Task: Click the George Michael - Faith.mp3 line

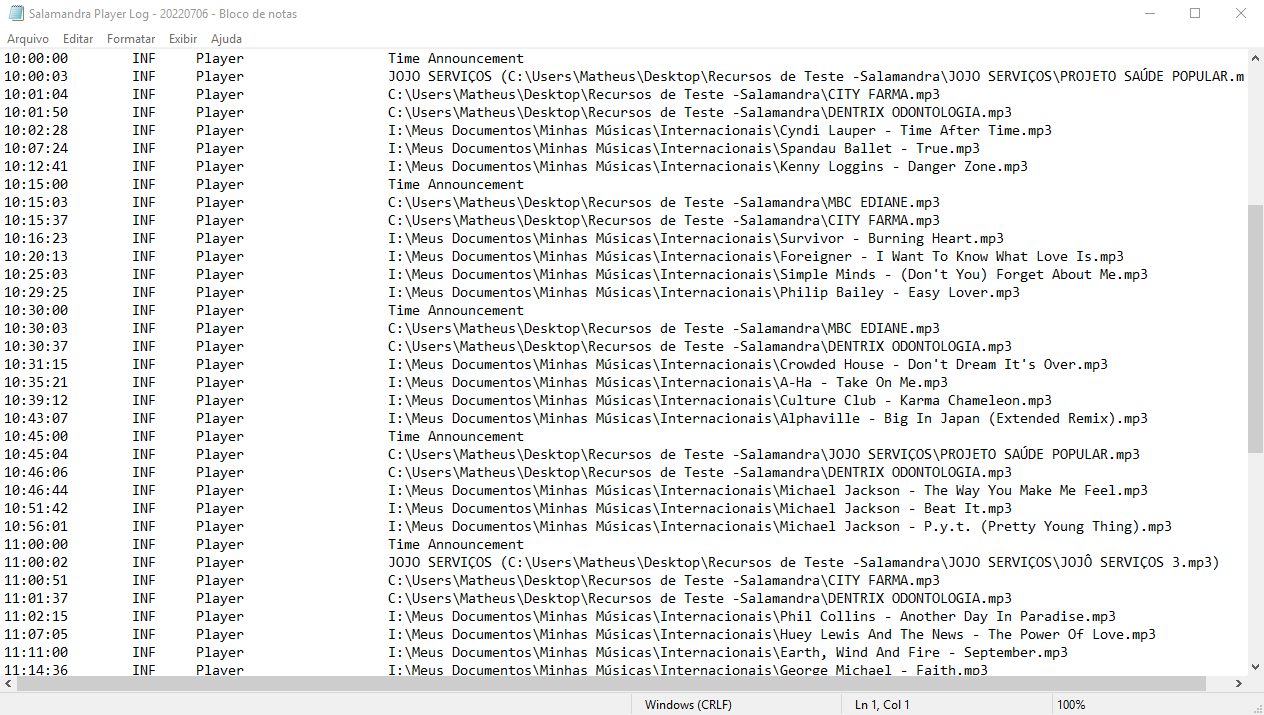Action: 496,670
